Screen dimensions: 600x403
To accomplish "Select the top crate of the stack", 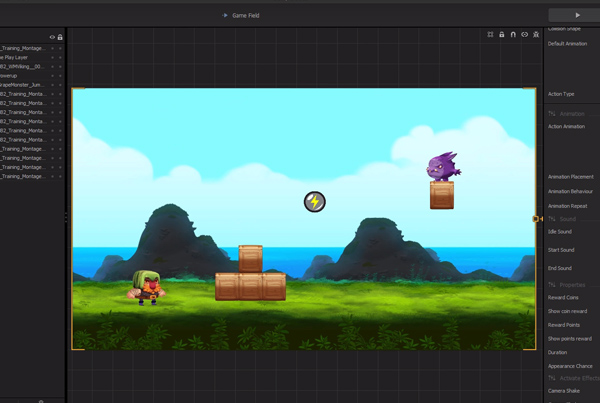I will [x=251, y=259].
